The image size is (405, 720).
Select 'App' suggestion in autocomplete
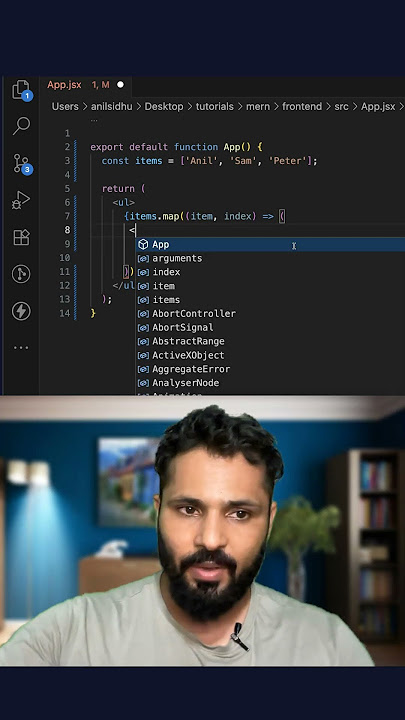point(270,244)
